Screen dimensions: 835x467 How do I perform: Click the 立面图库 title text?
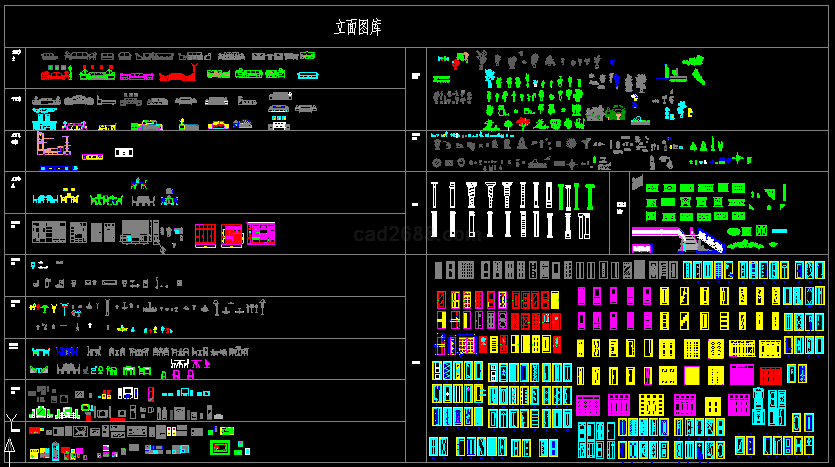[x=364, y=27]
